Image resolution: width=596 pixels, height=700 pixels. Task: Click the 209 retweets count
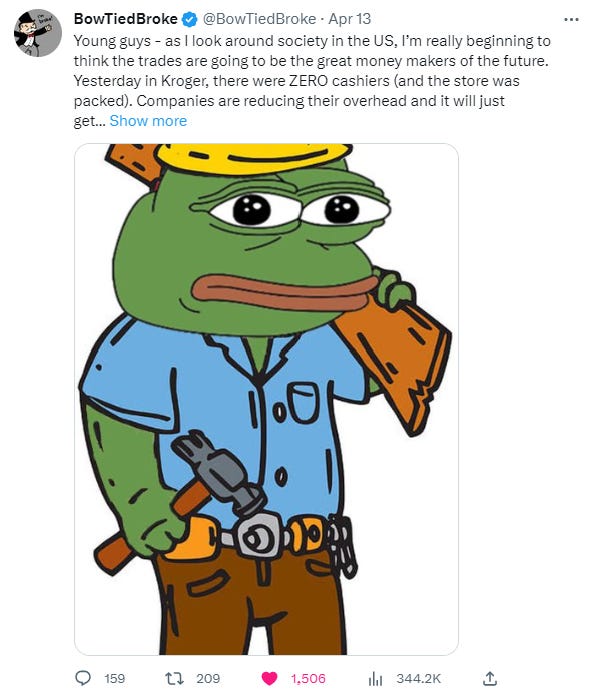click(208, 679)
